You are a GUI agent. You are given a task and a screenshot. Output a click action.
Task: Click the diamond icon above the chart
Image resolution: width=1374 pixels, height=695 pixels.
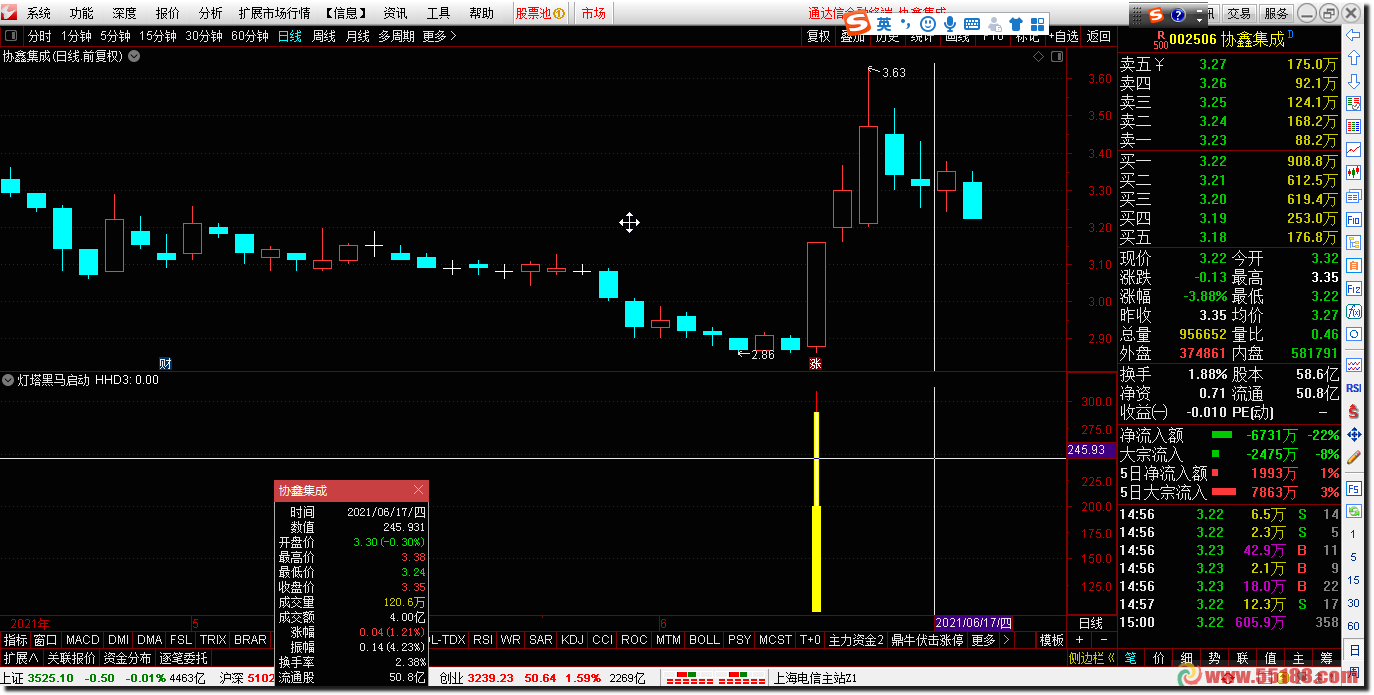1039,57
